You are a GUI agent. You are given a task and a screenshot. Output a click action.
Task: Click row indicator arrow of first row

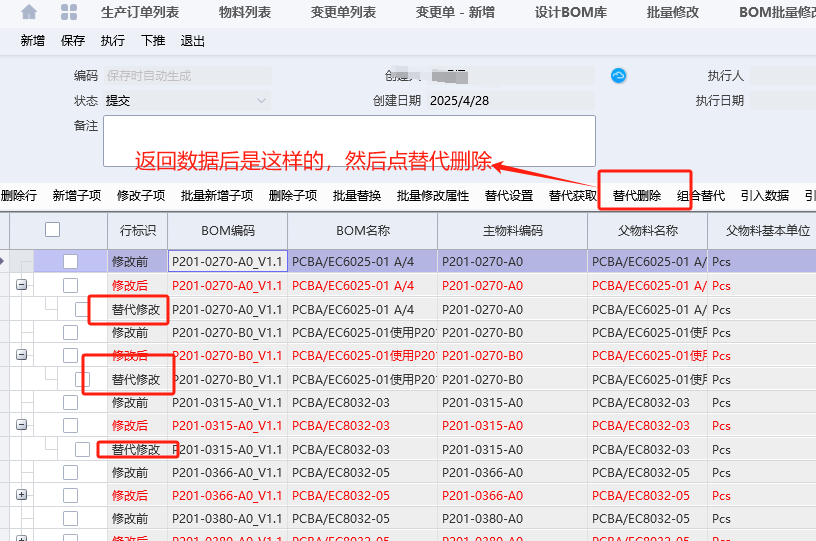coord(3,261)
